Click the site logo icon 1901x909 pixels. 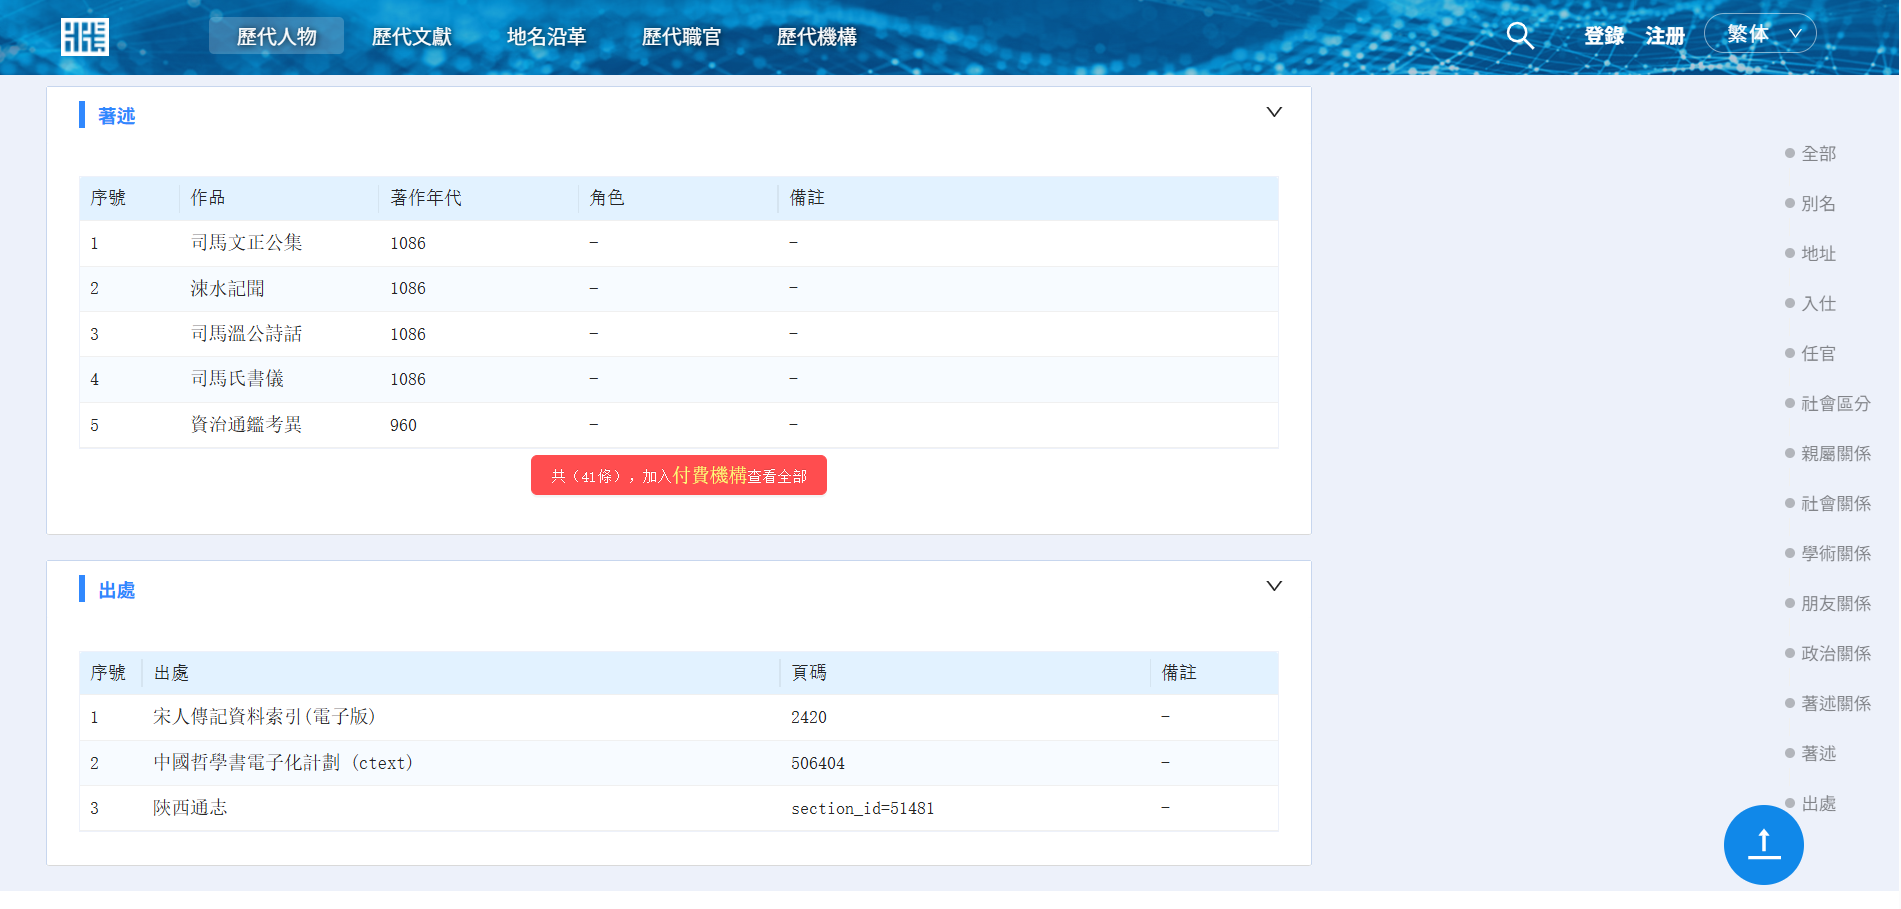pos(85,37)
